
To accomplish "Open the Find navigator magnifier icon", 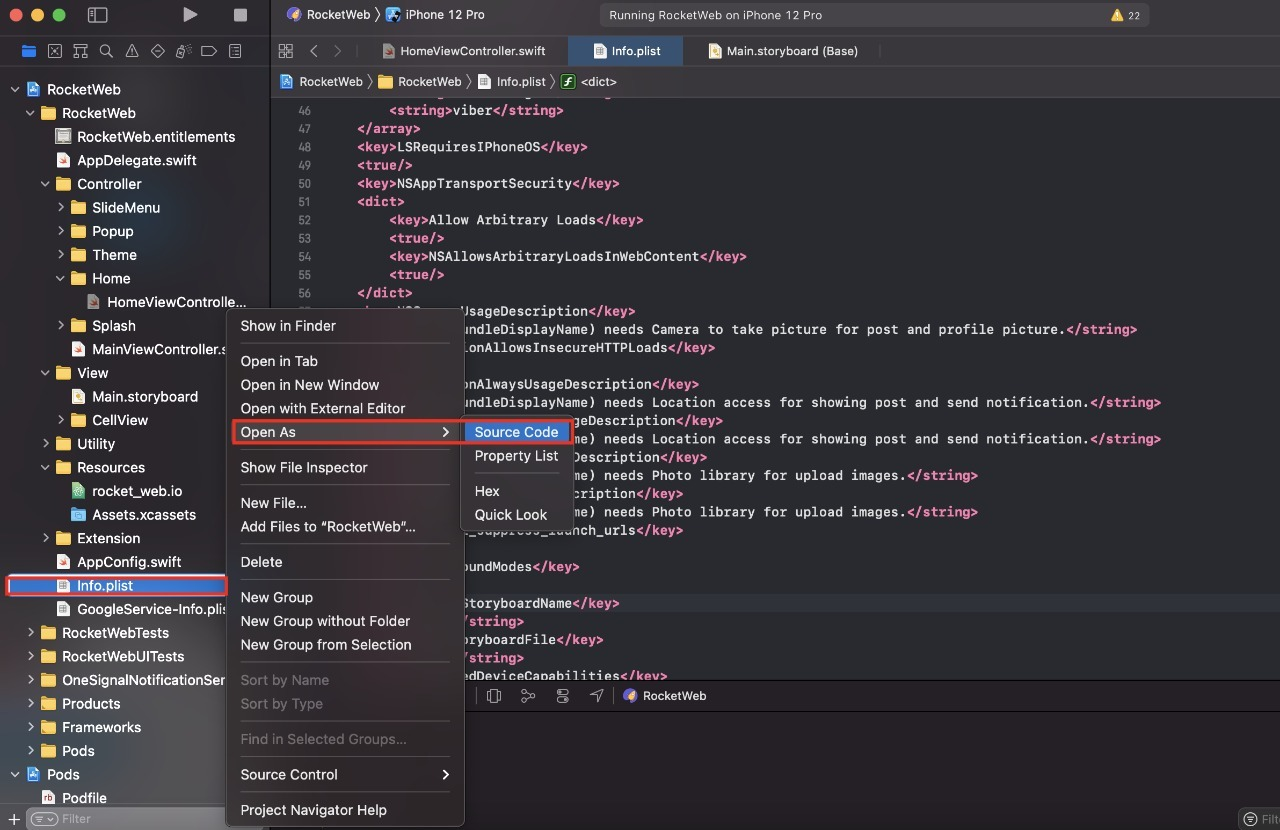I will [x=106, y=51].
